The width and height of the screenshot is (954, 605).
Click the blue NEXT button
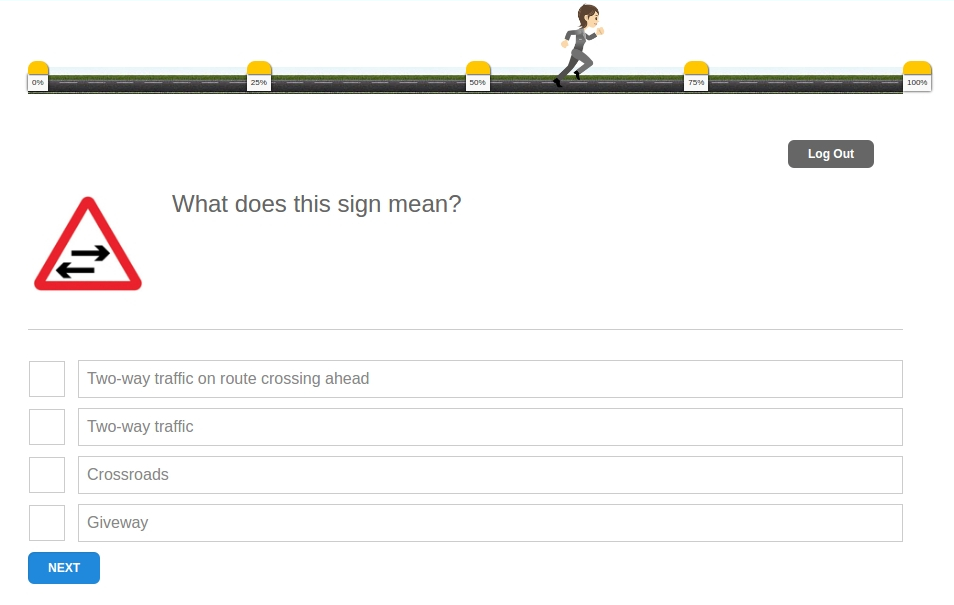coord(64,568)
